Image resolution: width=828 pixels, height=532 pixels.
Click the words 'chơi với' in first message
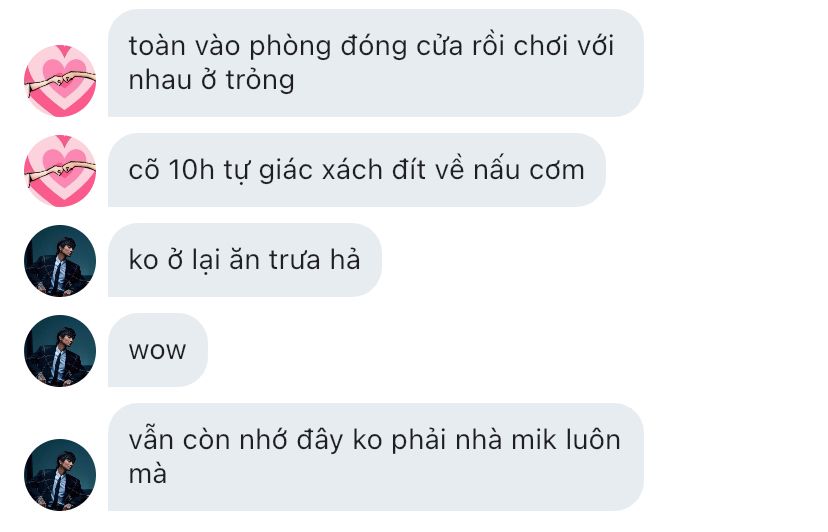[563, 46]
